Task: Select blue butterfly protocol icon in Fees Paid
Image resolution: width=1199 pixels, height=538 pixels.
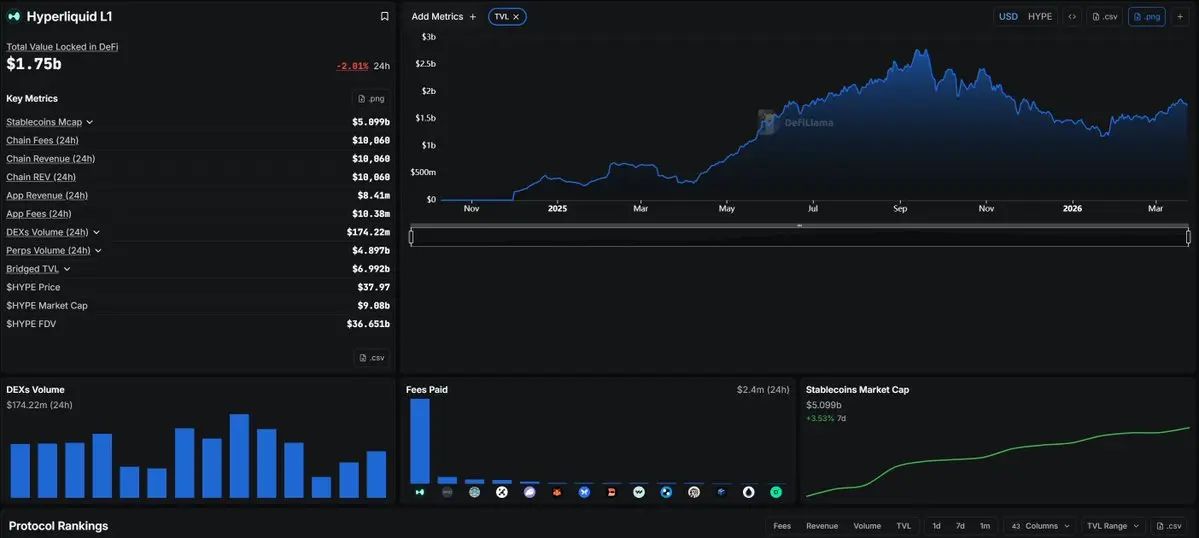Action: (584, 493)
